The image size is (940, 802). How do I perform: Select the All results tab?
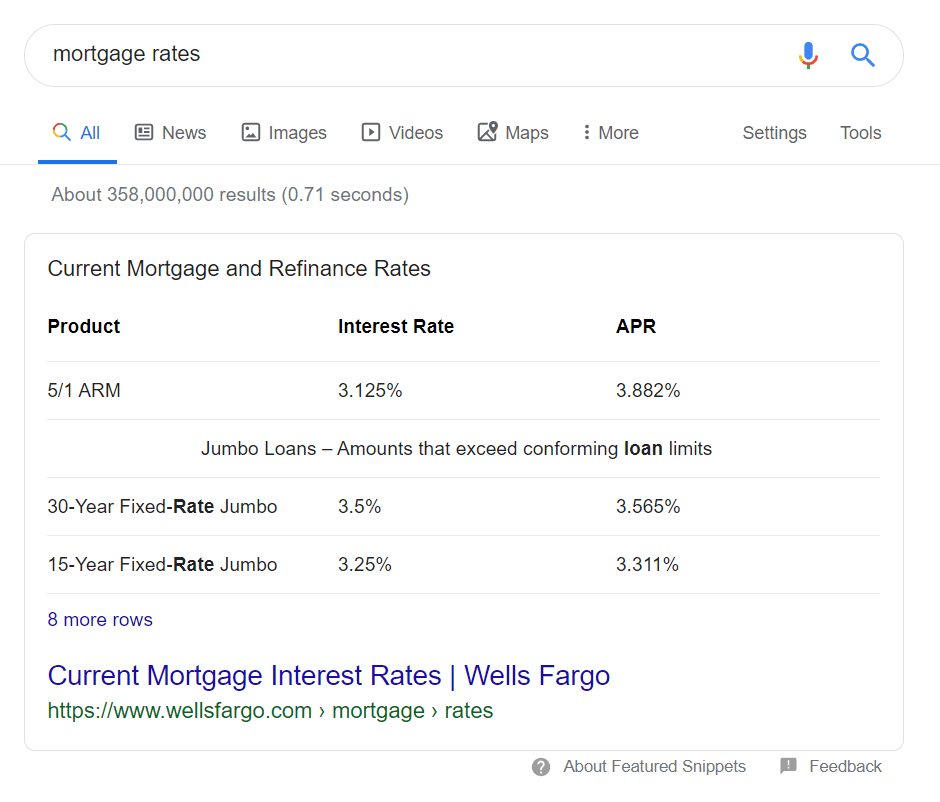77,132
